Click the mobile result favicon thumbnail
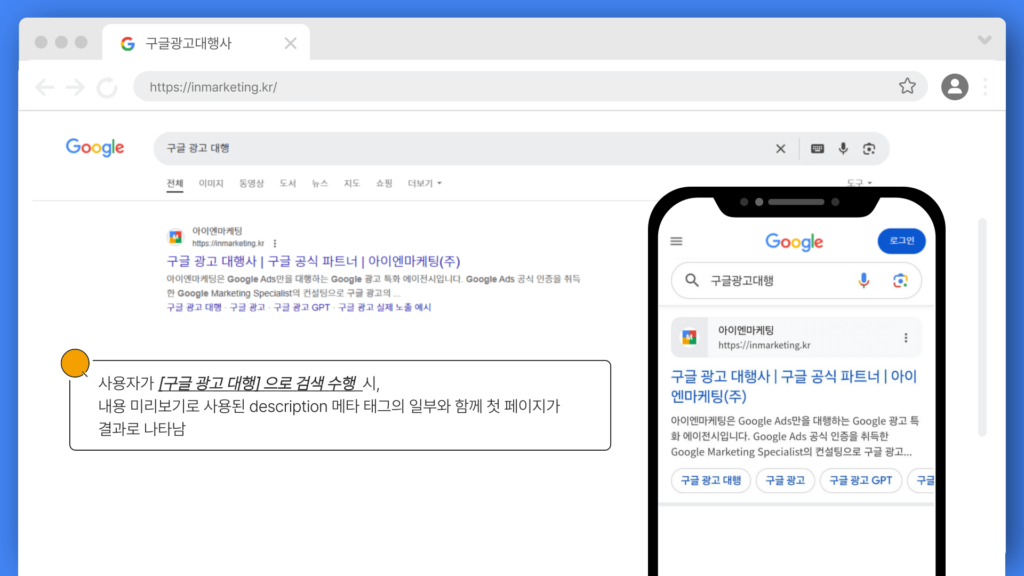1024x576 pixels. click(x=690, y=337)
